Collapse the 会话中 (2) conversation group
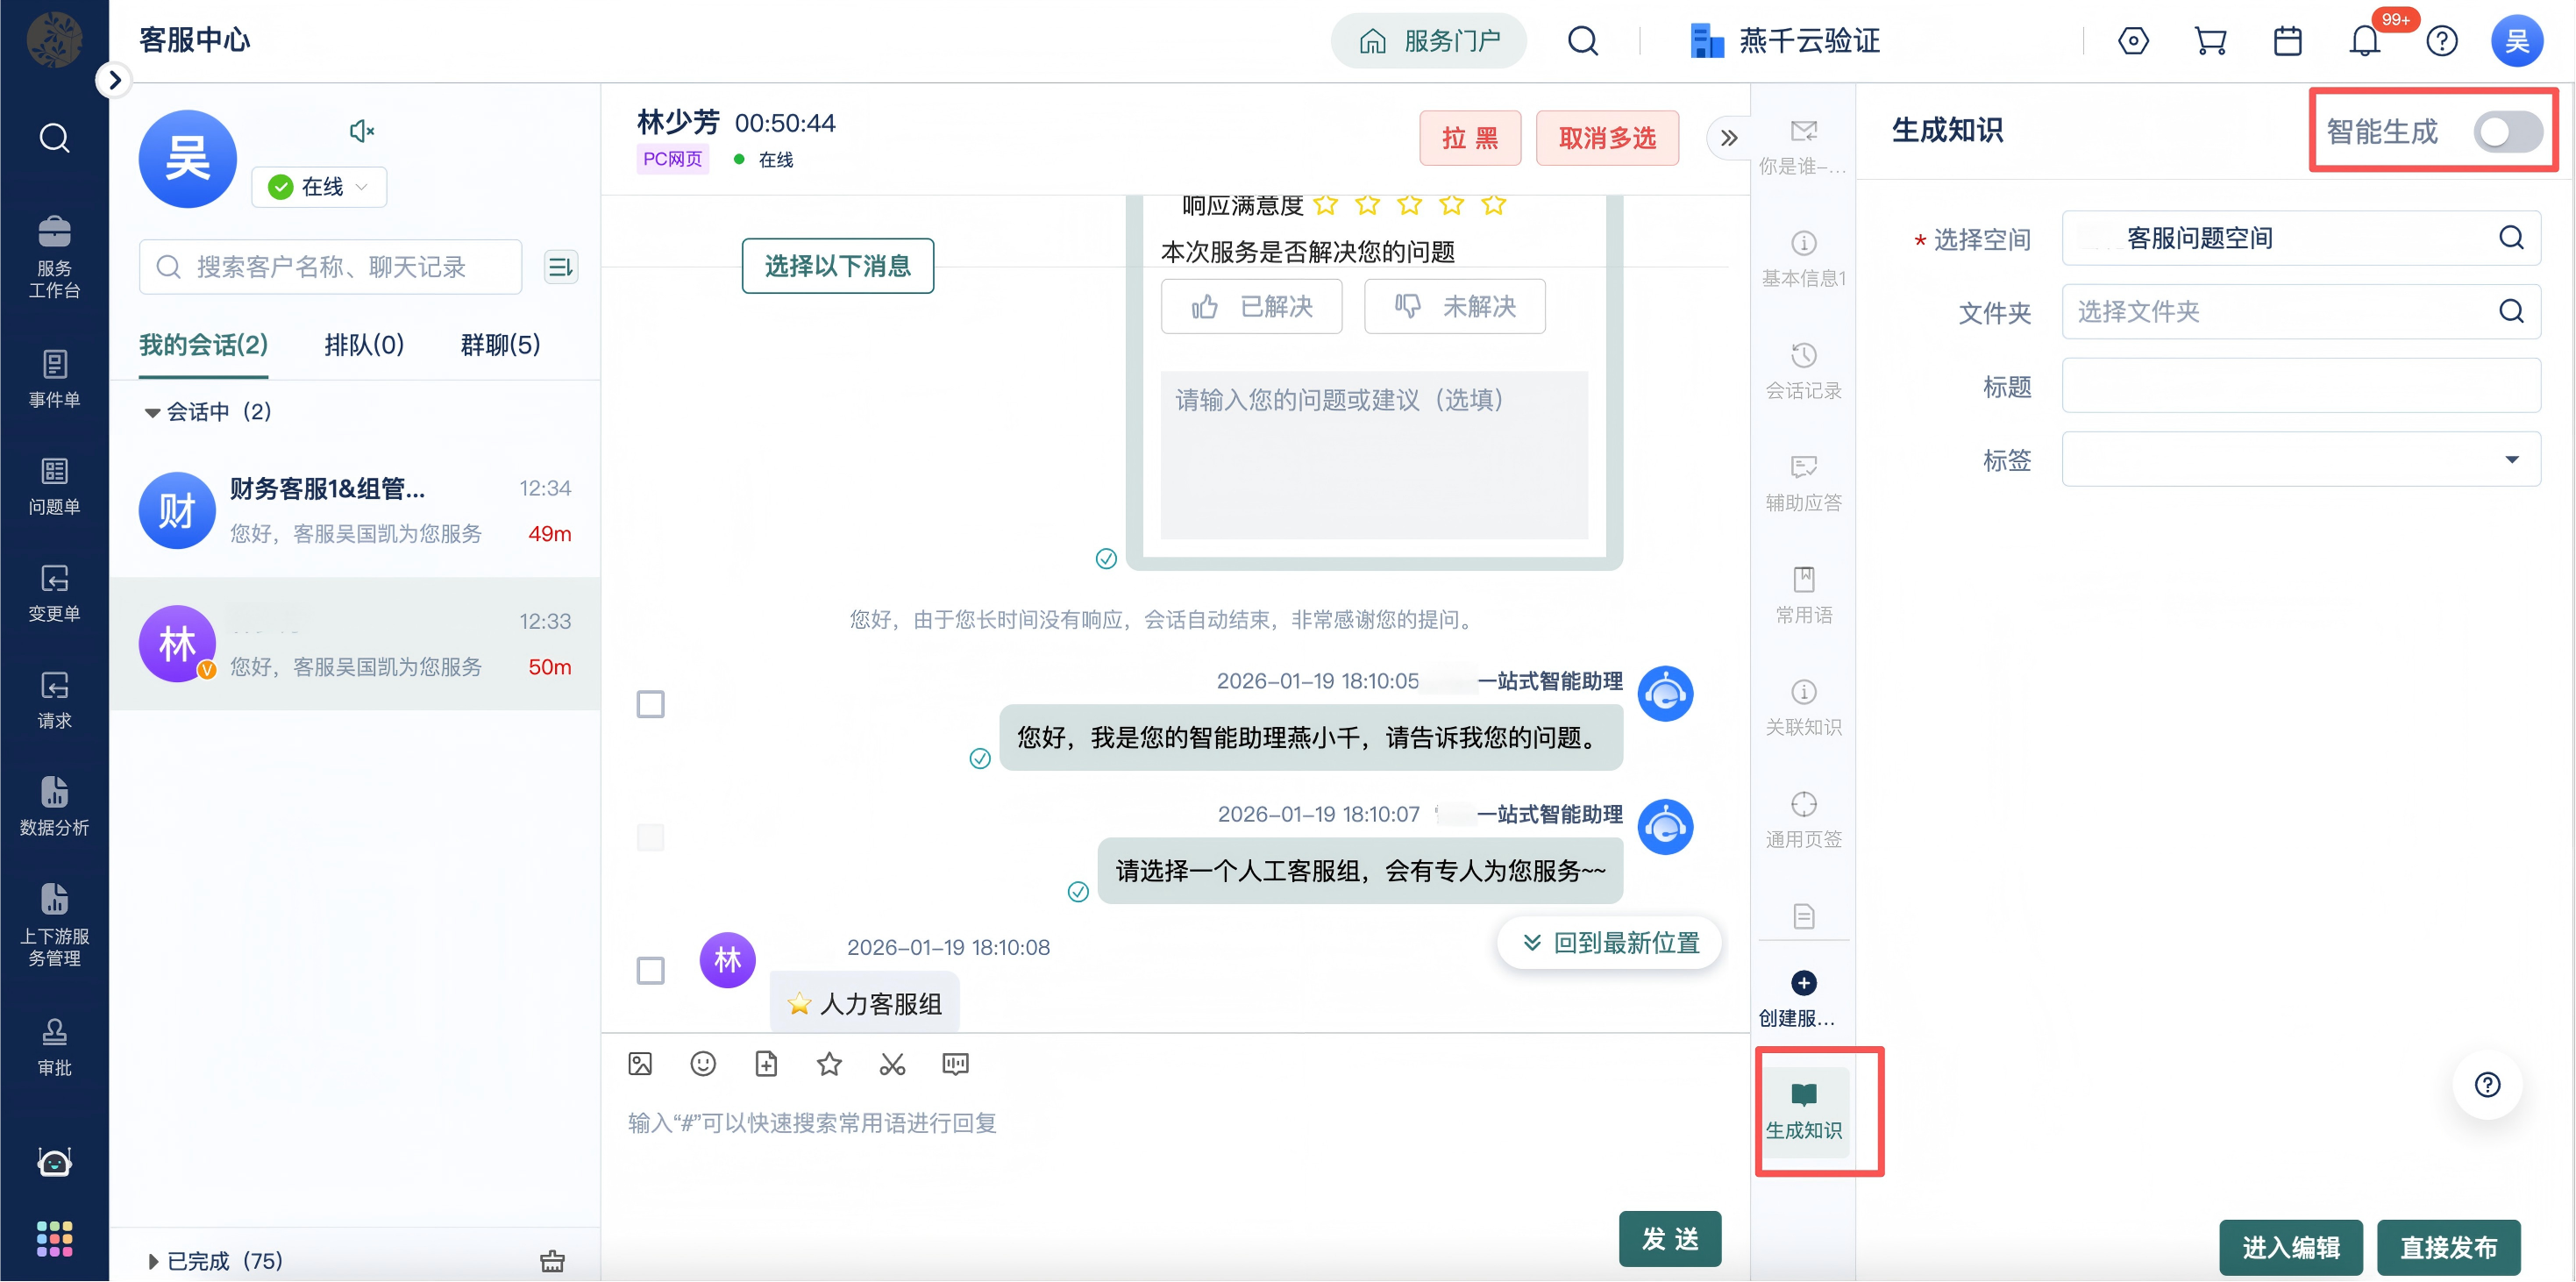 coord(152,411)
